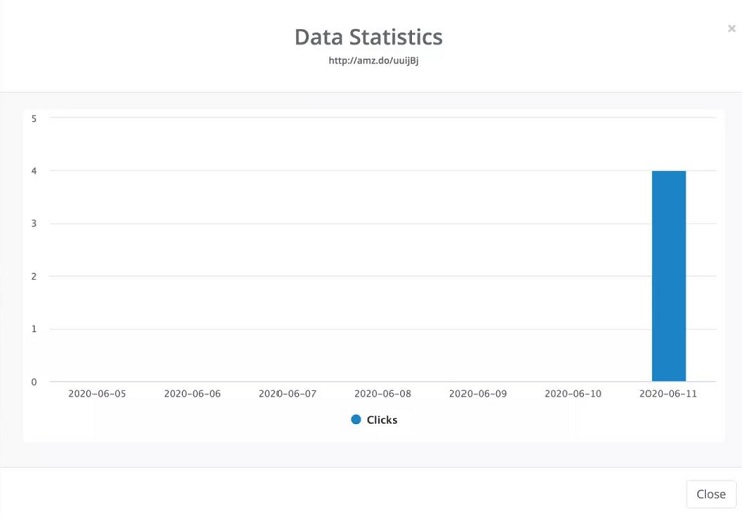Screen dimensions: 742x517
Task: Click the blue bar for 2020-06-11
Action: [669, 276]
